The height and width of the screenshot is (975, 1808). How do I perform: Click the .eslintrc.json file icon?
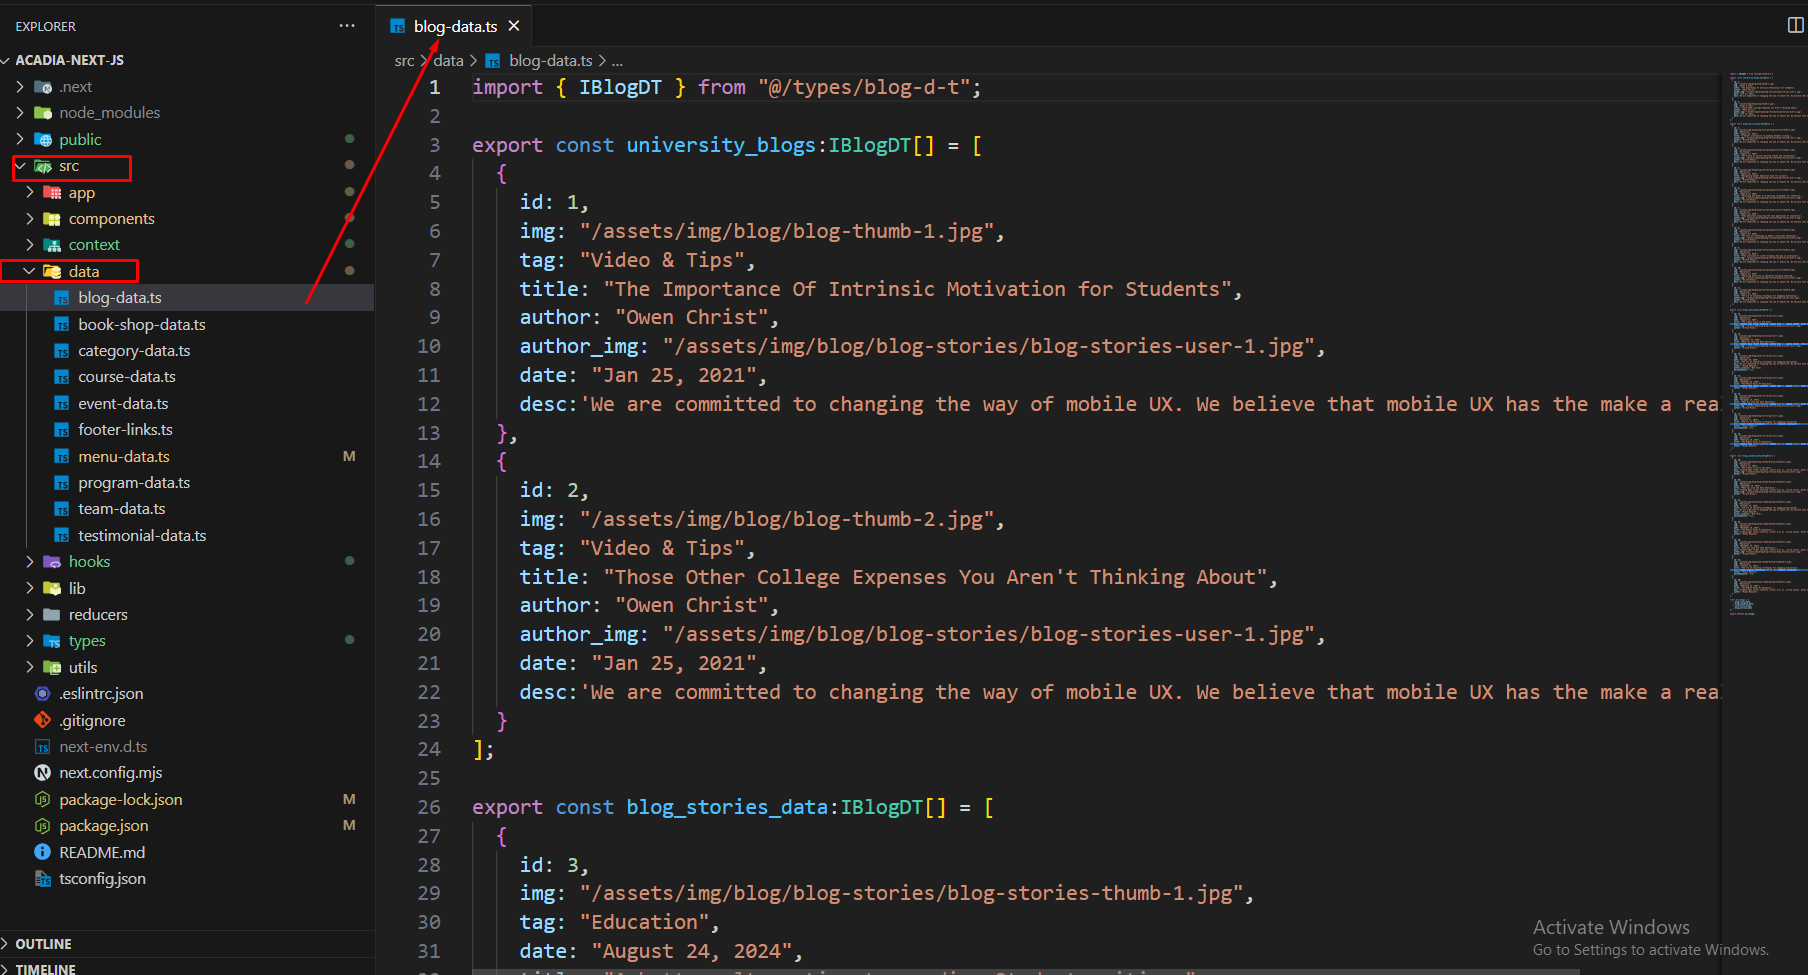click(x=42, y=694)
